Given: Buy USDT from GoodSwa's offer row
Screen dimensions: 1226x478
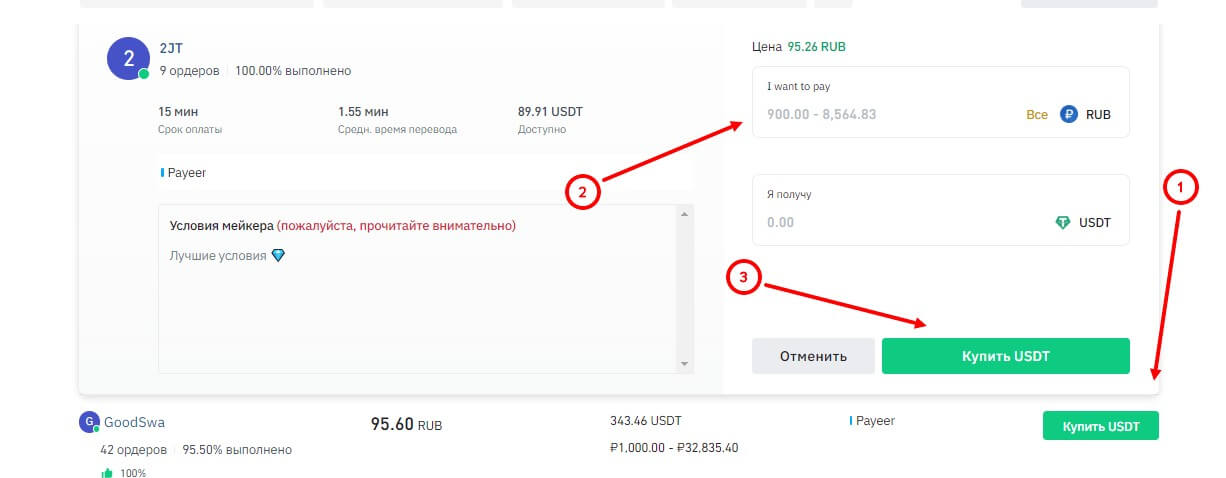Looking at the screenshot, I should (x=1099, y=426).
